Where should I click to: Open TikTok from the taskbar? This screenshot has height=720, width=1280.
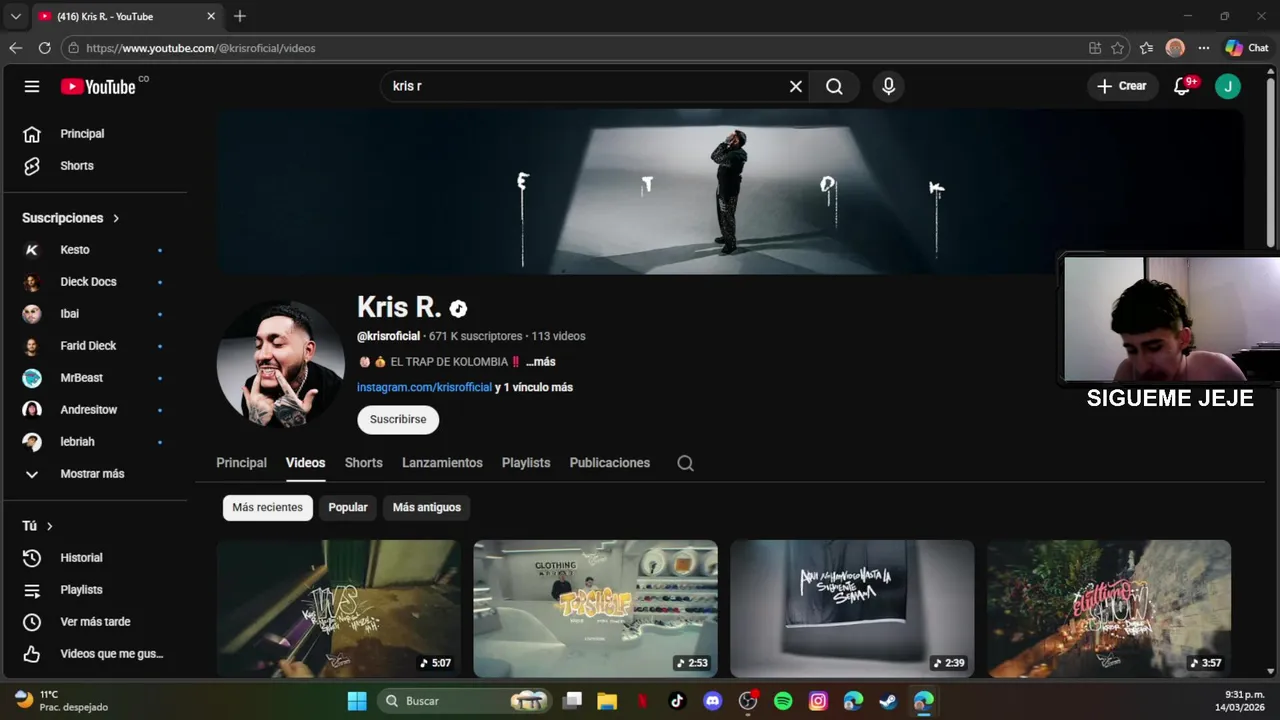(x=677, y=701)
